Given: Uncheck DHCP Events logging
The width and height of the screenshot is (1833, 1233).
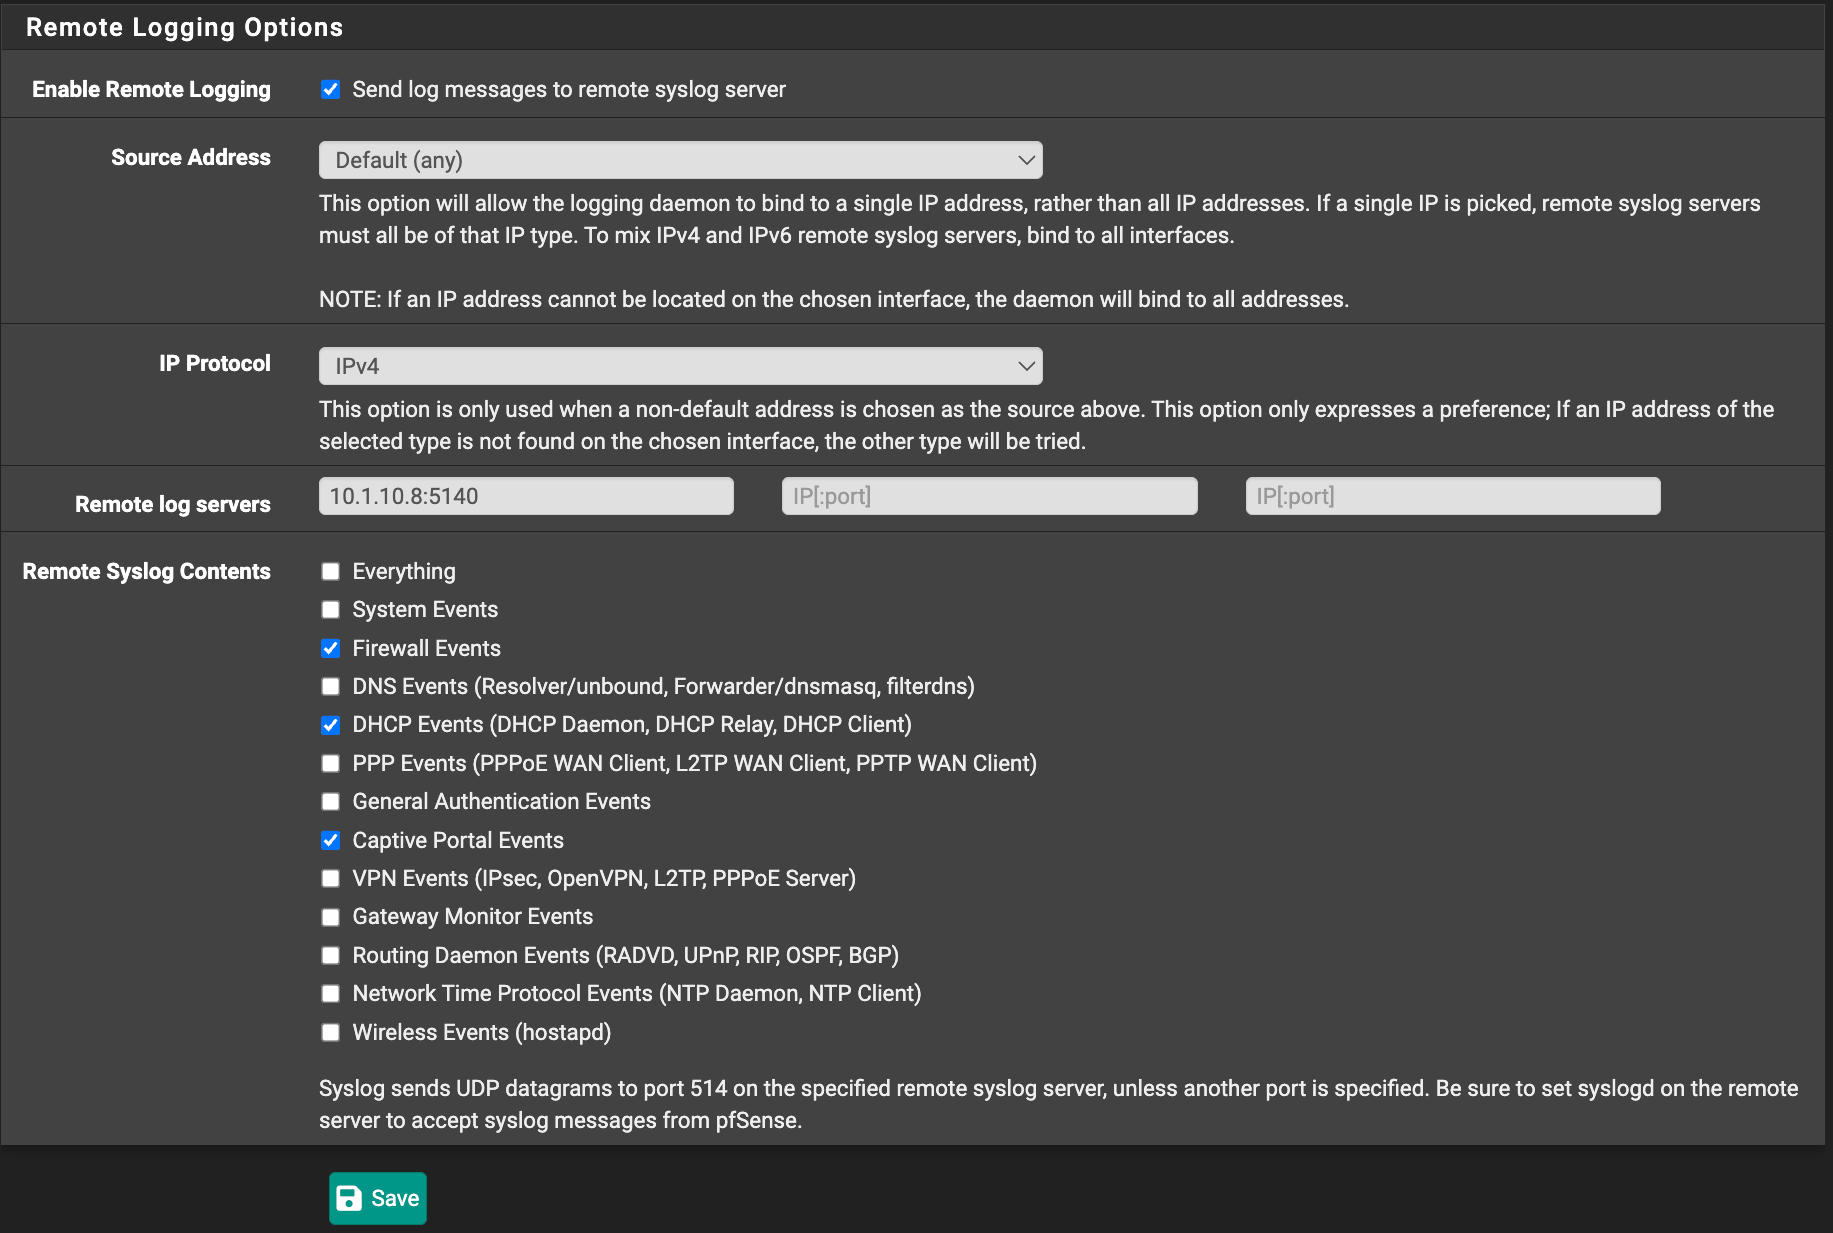Looking at the screenshot, I should coord(331,725).
